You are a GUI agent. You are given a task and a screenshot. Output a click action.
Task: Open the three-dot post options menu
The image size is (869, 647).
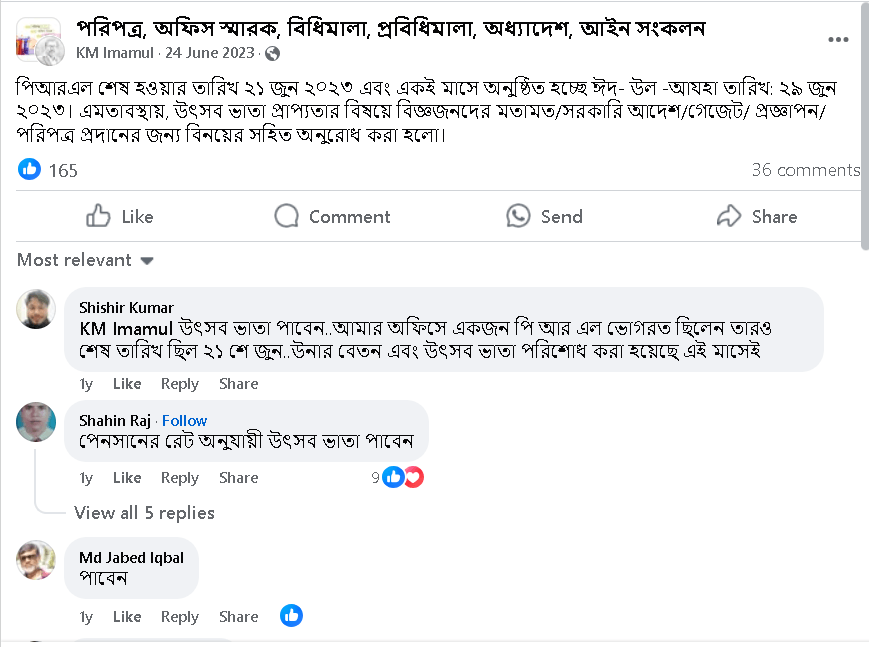click(838, 40)
